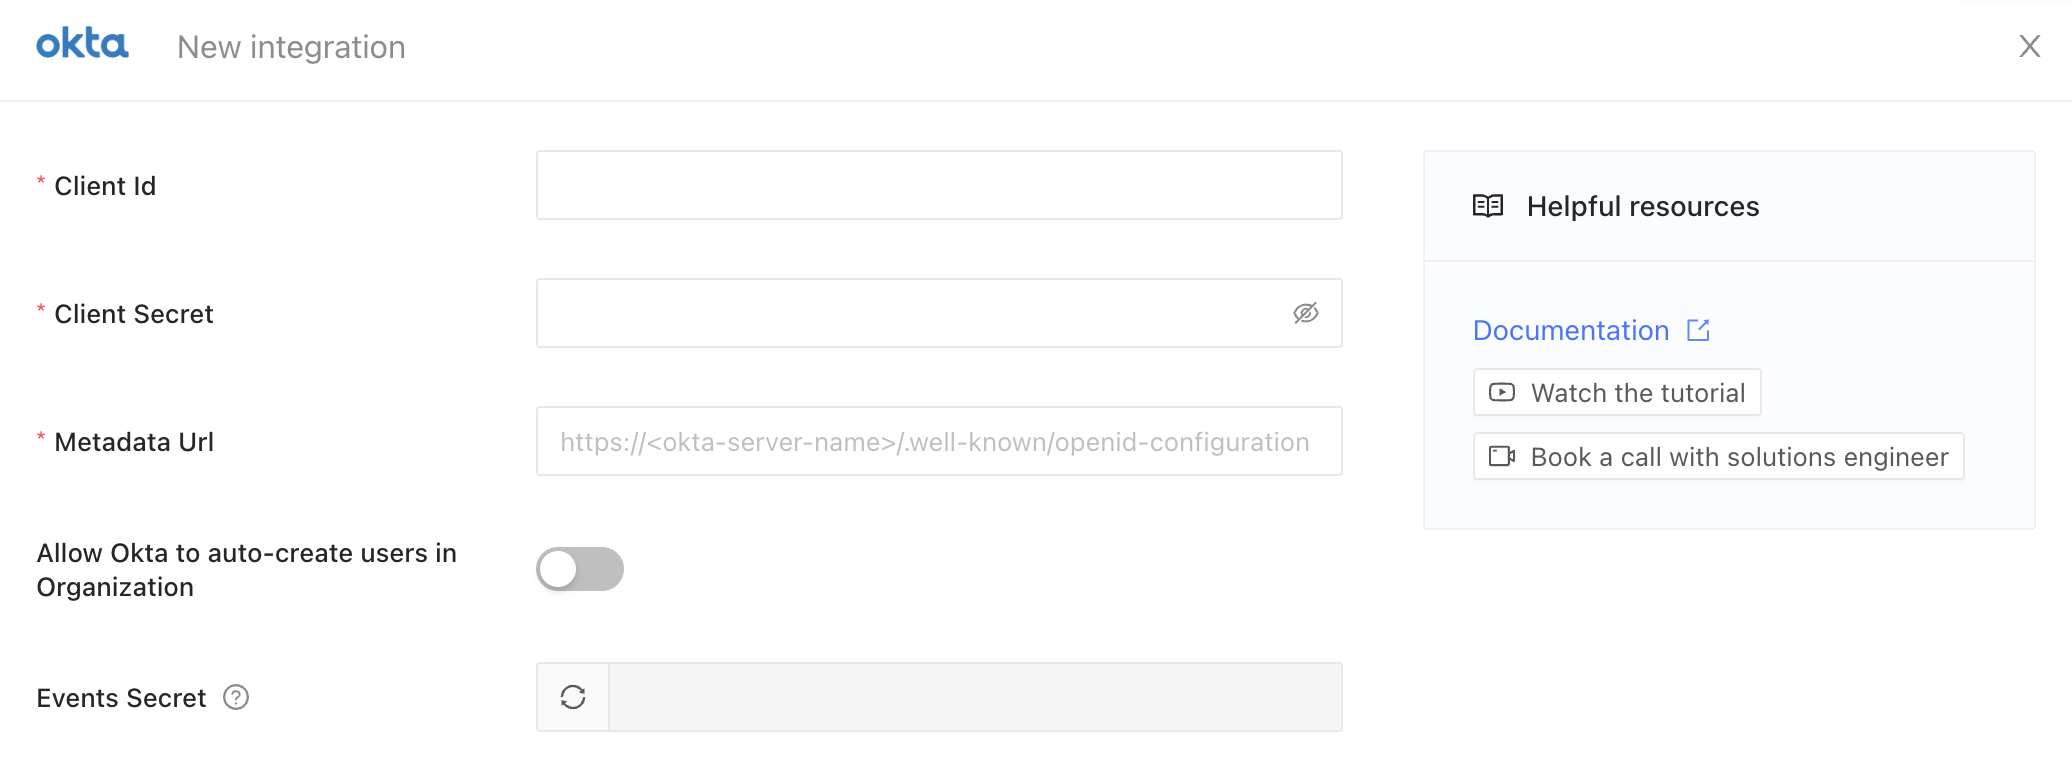Viewport: 2072px width, 762px height.
Task: Click the New integration title text
Action: 291,47
